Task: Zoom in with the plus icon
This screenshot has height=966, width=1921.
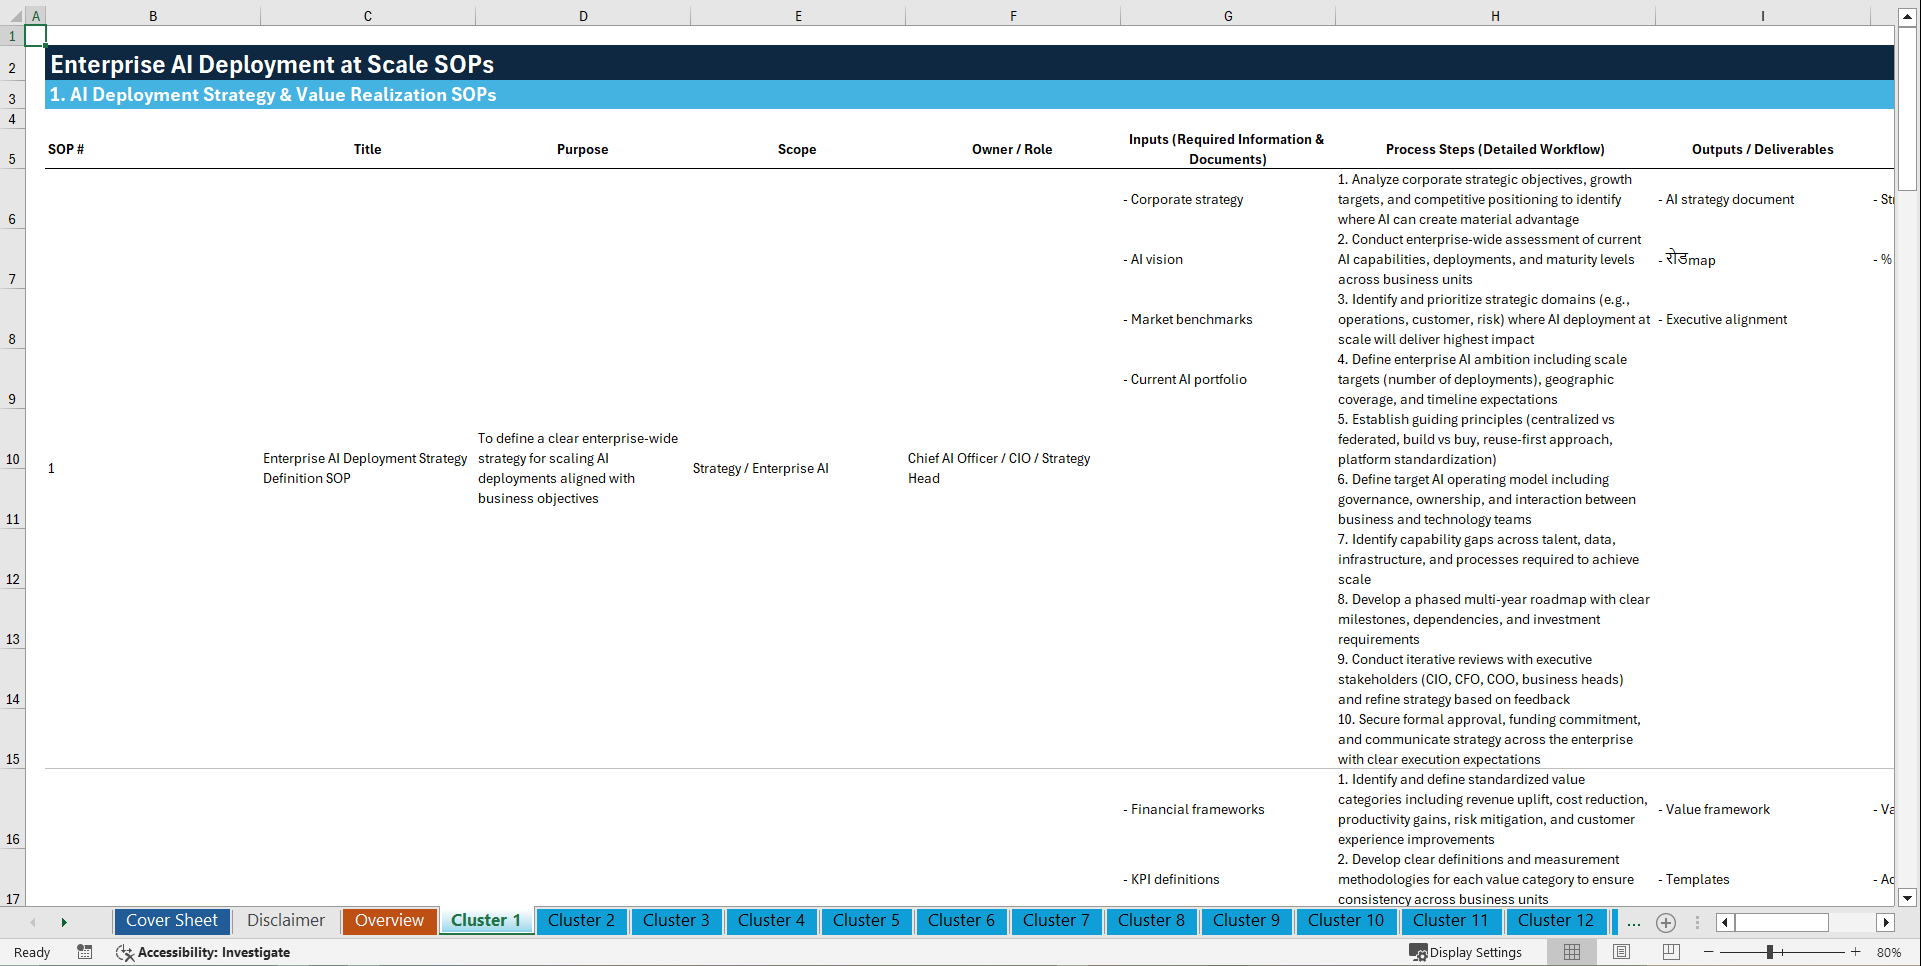Action: [1856, 952]
